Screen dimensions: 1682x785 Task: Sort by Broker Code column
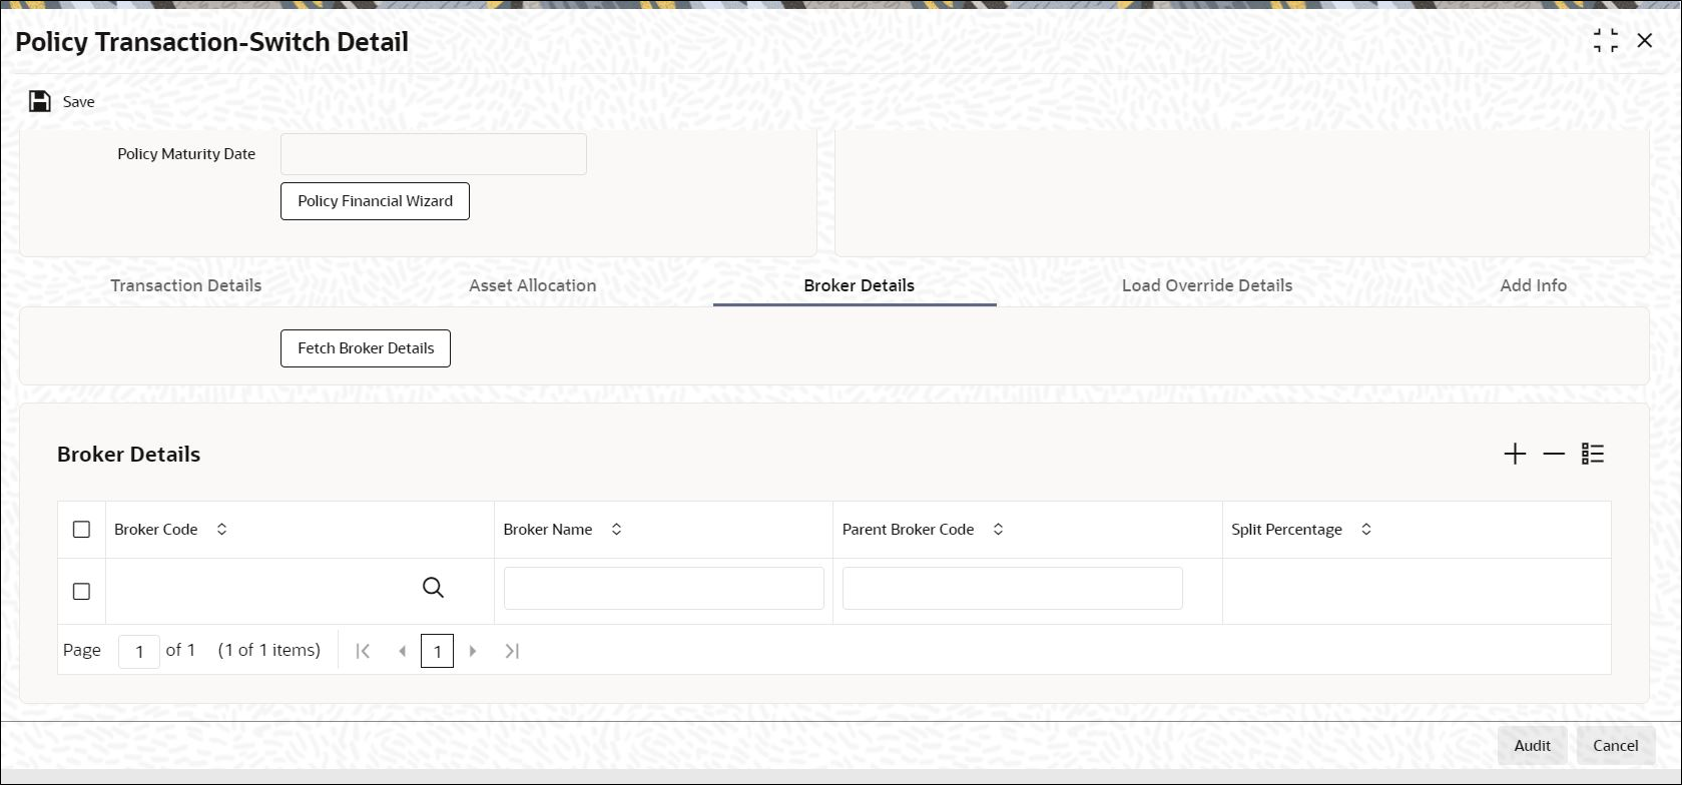pos(222,530)
